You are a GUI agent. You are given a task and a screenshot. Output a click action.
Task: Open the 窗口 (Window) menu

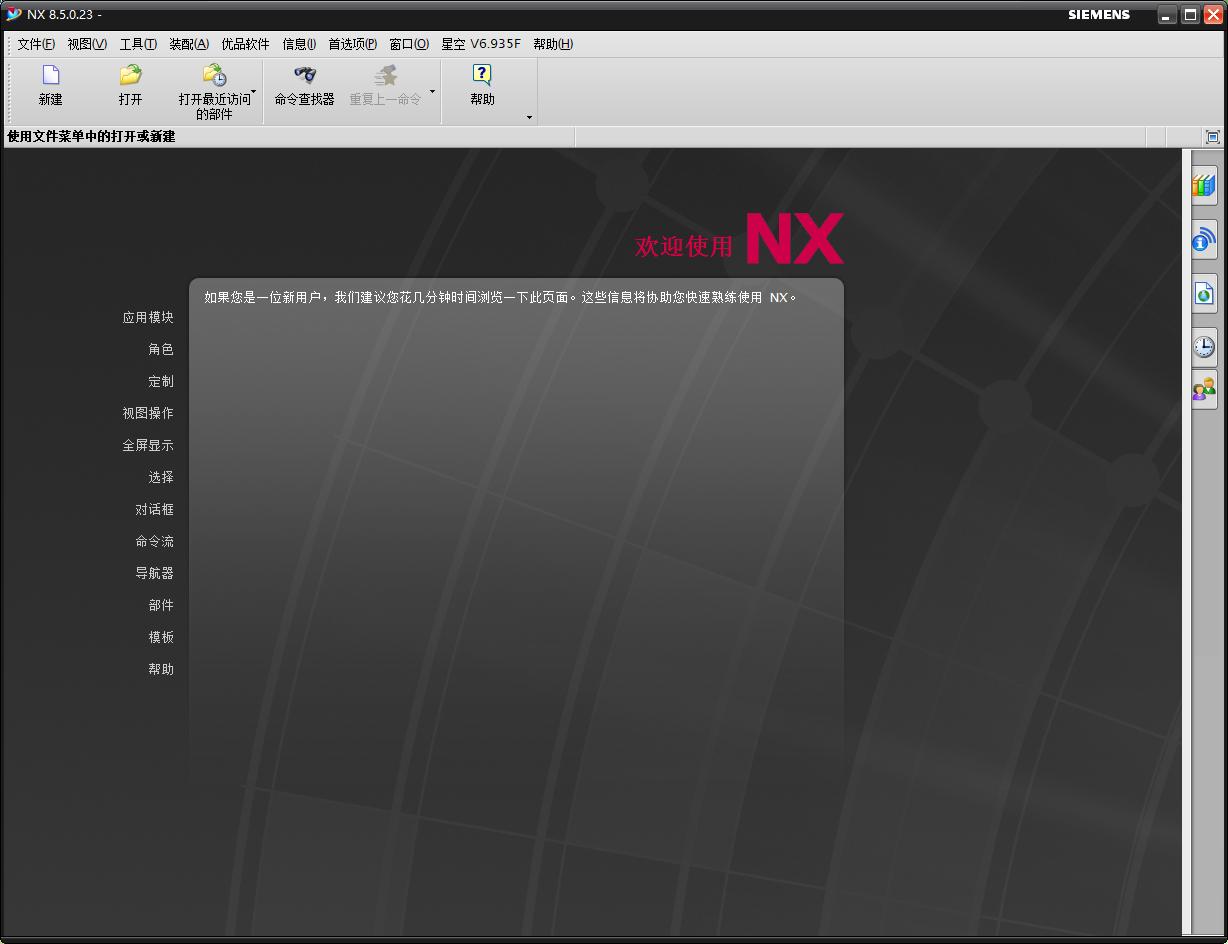click(x=410, y=43)
